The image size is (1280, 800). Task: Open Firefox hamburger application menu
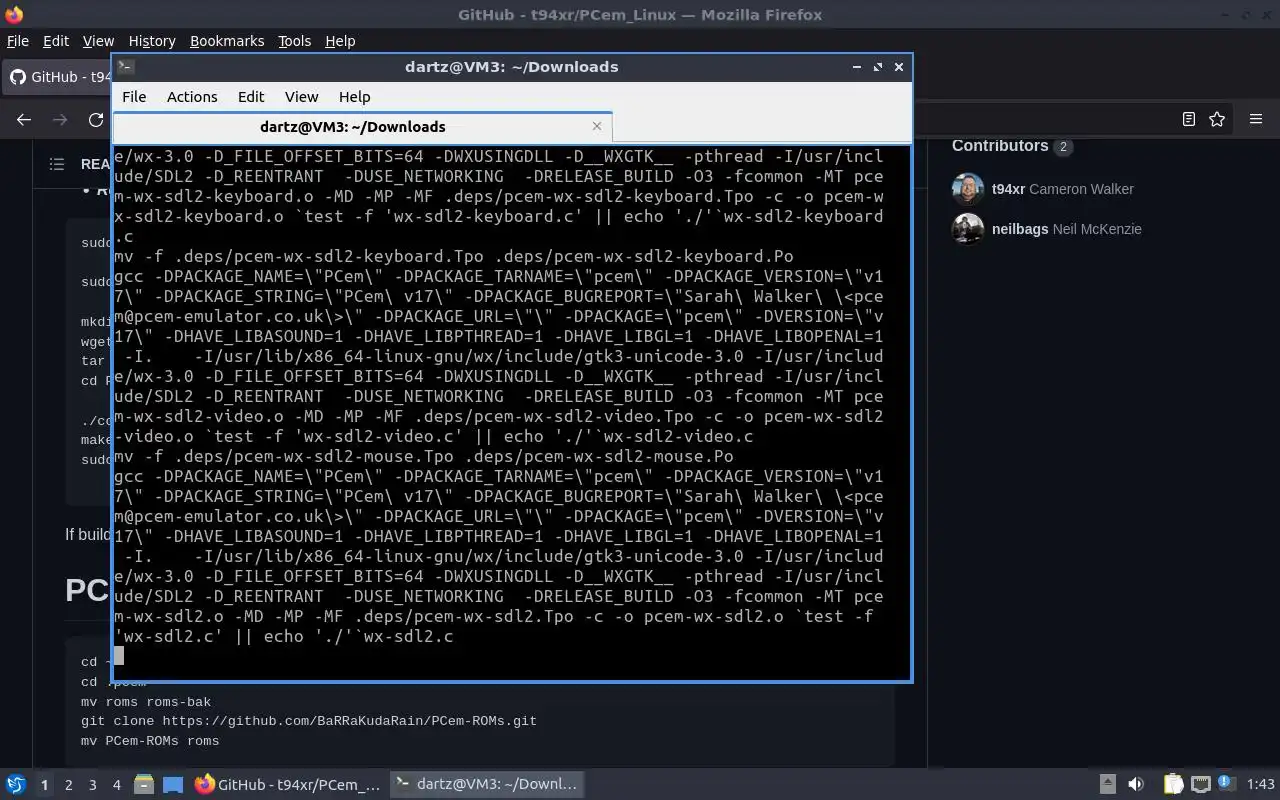coord(1256,119)
